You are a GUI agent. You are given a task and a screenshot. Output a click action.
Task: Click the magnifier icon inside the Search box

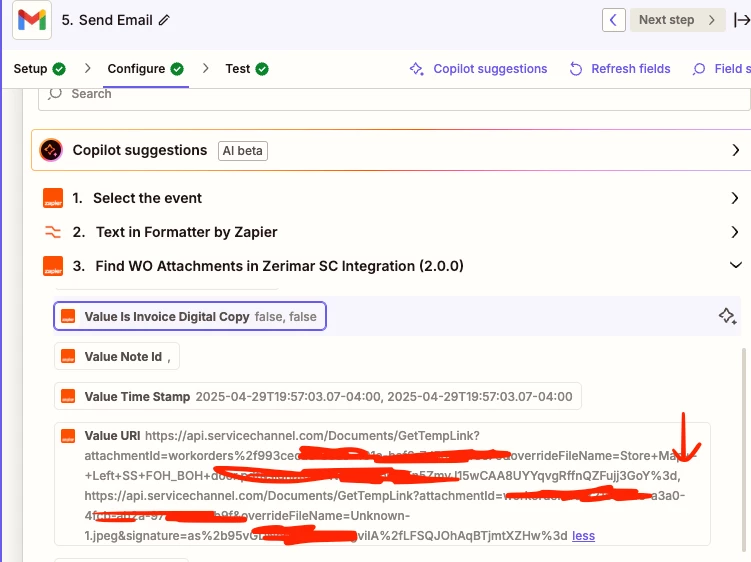pyautogui.click(x=55, y=93)
